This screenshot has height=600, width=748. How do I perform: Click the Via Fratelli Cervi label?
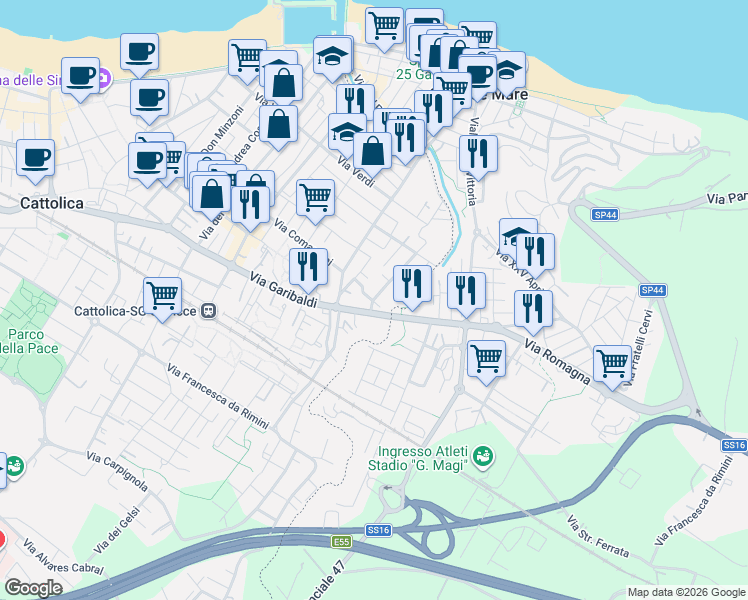[x=638, y=349]
